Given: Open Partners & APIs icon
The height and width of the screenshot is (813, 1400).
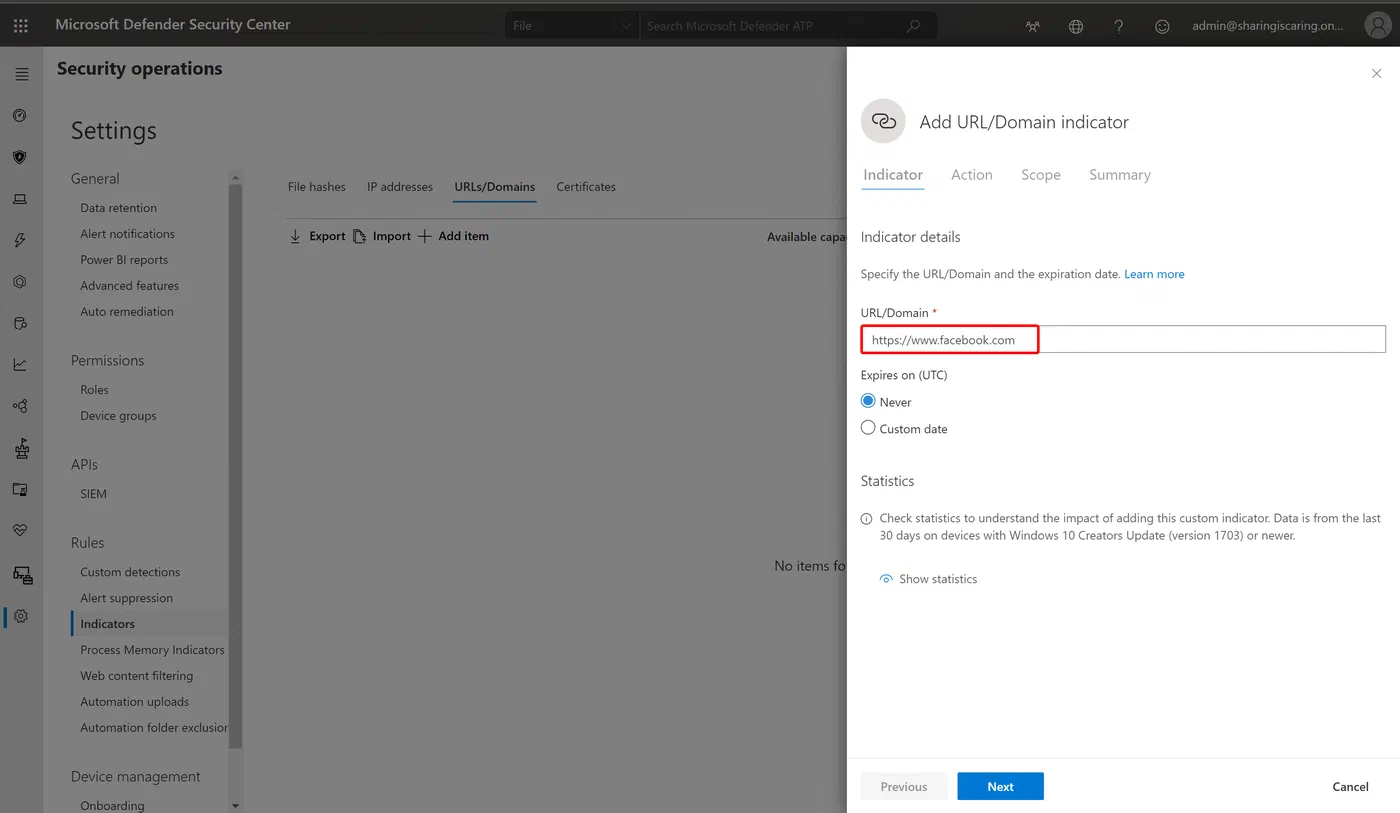Looking at the screenshot, I should (x=19, y=406).
